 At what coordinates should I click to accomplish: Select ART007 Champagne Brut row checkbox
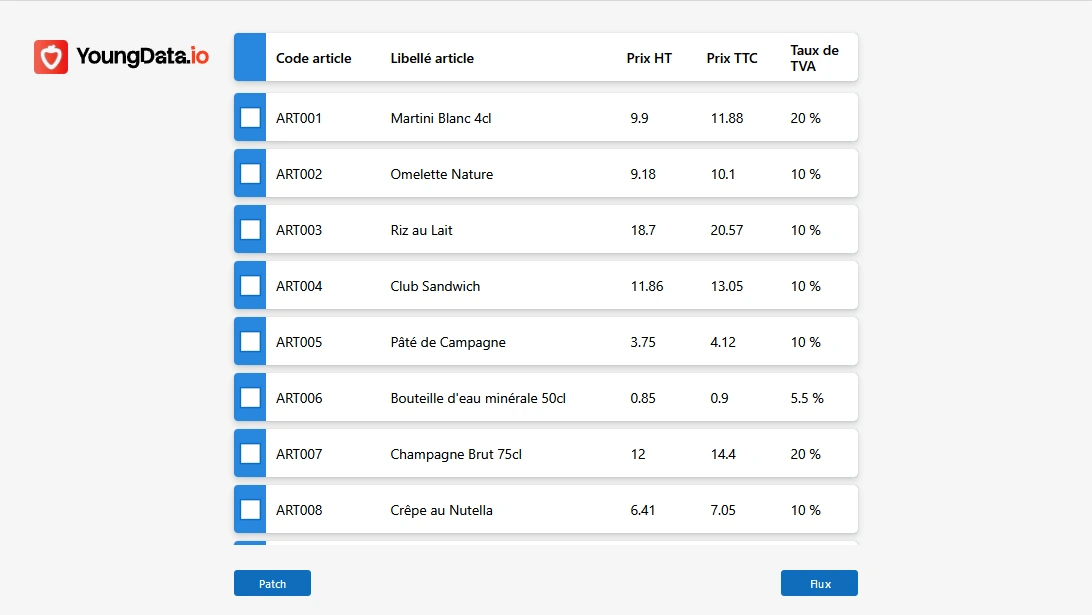click(x=250, y=453)
